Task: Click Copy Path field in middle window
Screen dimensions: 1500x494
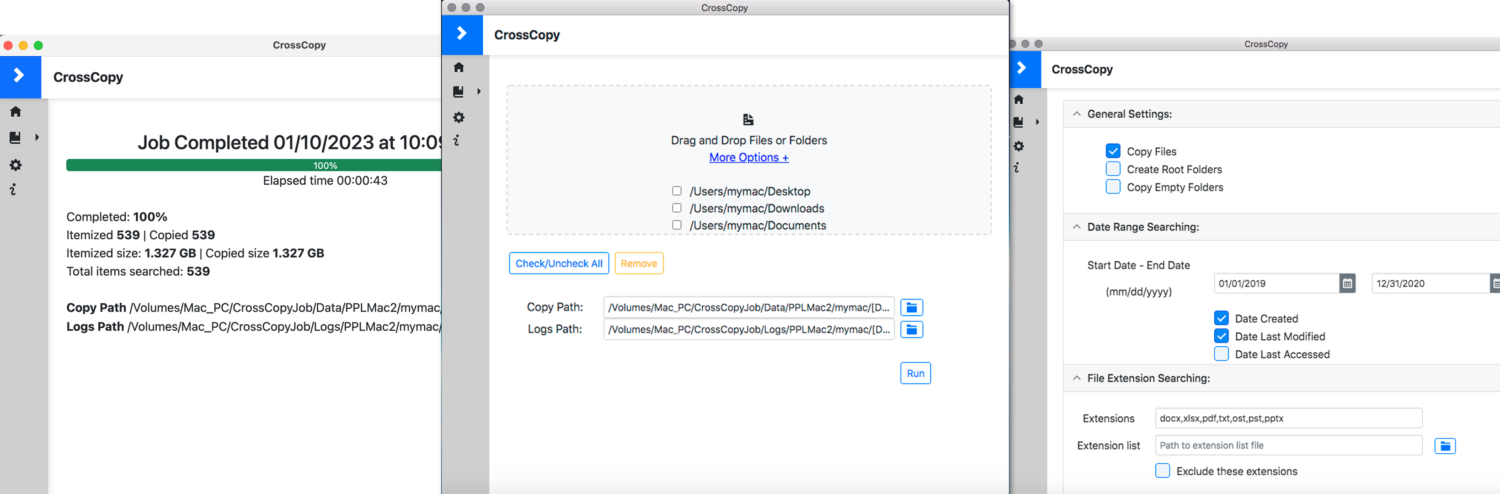Action: tap(749, 307)
